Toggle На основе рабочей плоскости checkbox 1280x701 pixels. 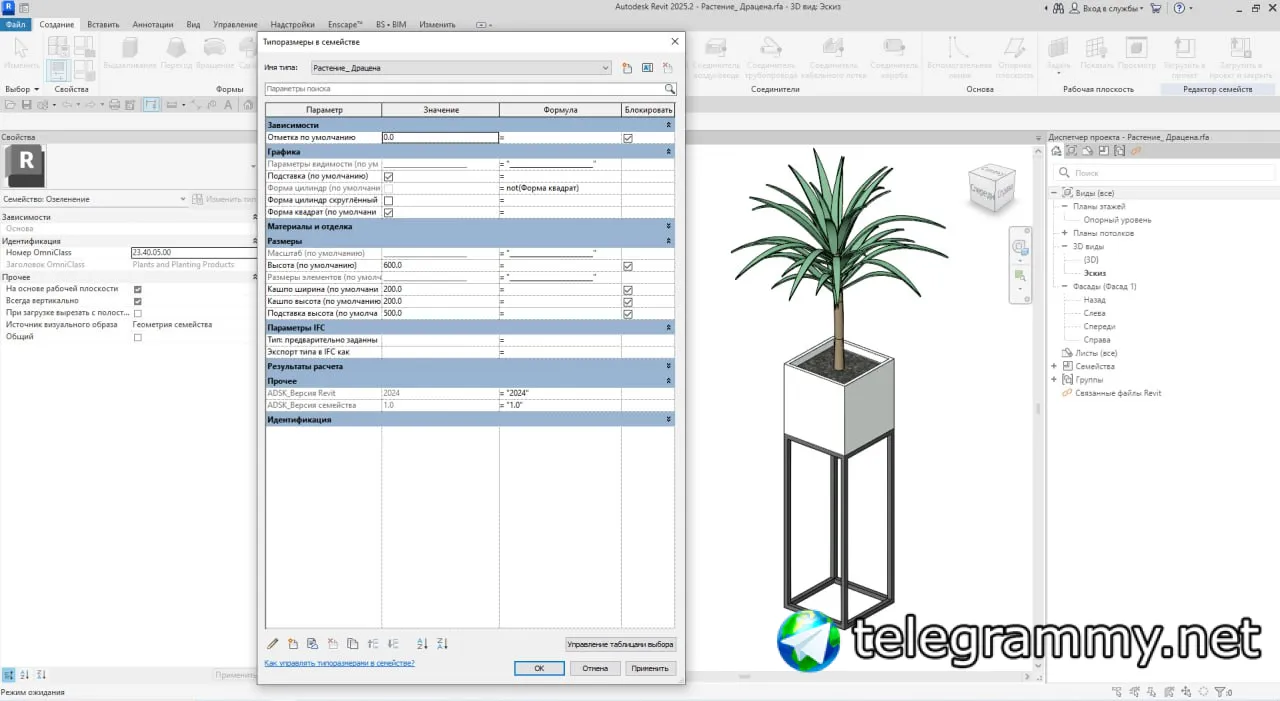[x=138, y=289]
